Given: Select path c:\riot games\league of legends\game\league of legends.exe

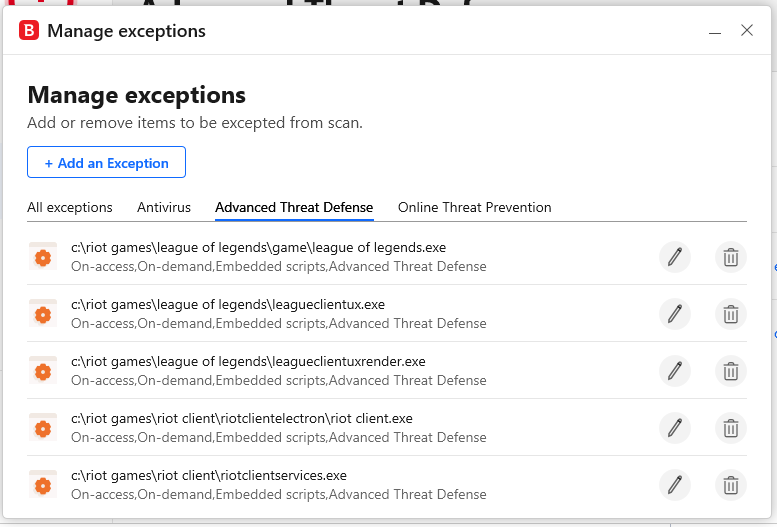Looking at the screenshot, I should coord(259,247).
